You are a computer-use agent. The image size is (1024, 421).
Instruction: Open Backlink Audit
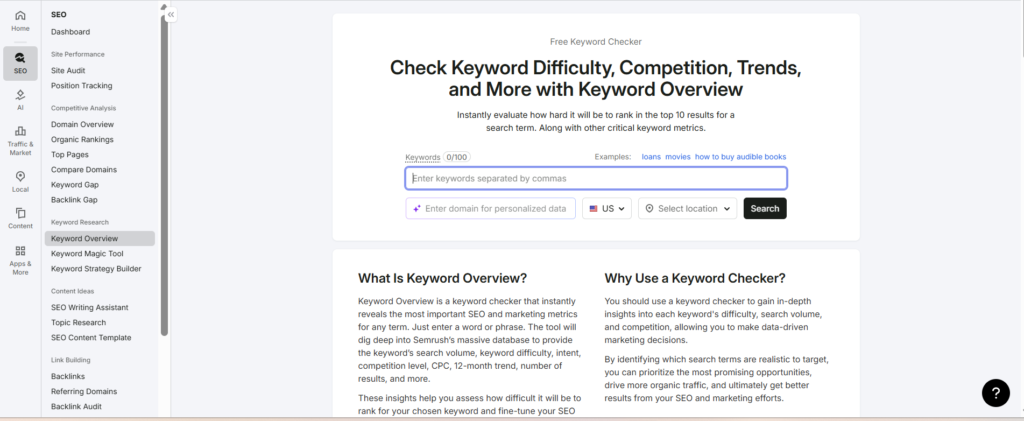point(76,406)
